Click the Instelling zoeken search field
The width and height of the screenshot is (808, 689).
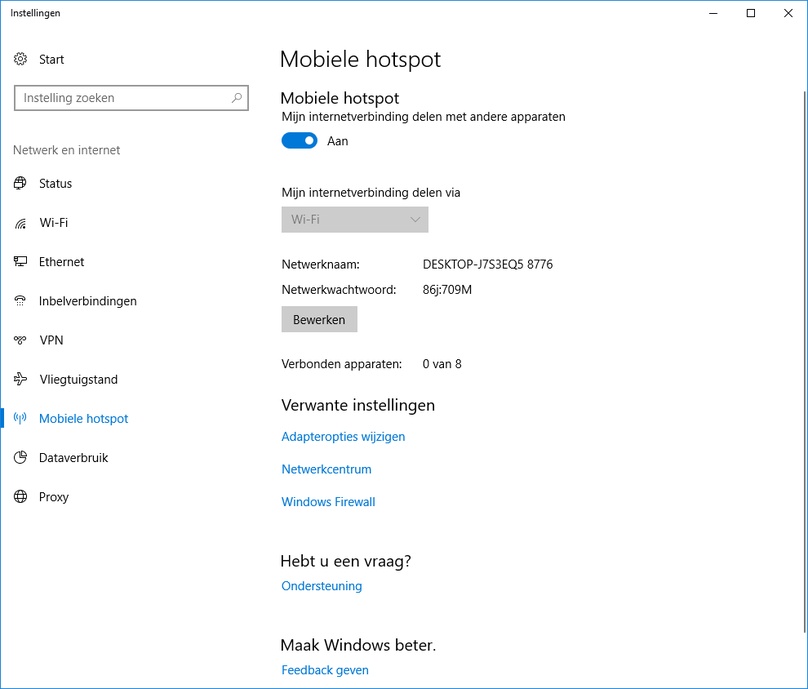(x=131, y=98)
